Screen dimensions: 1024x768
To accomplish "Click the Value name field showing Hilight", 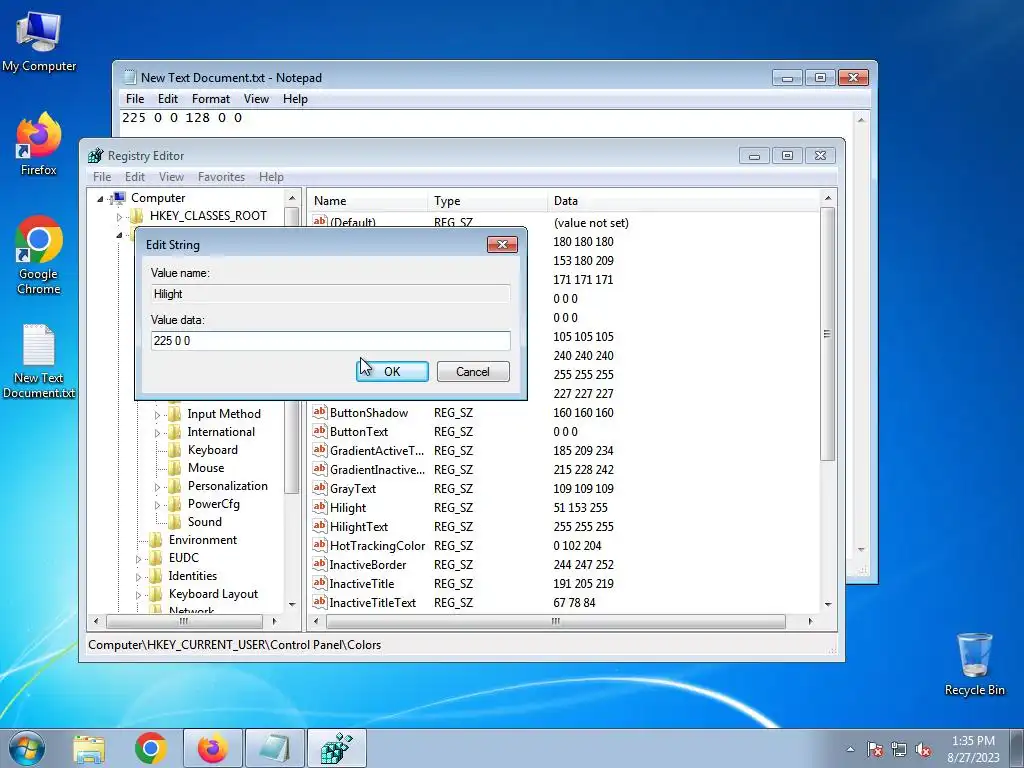I will click(x=330, y=294).
